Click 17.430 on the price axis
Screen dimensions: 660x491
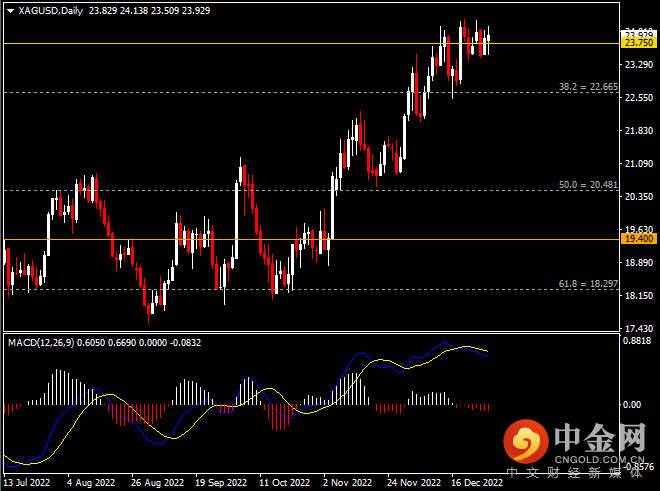click(x=638, y=328)
